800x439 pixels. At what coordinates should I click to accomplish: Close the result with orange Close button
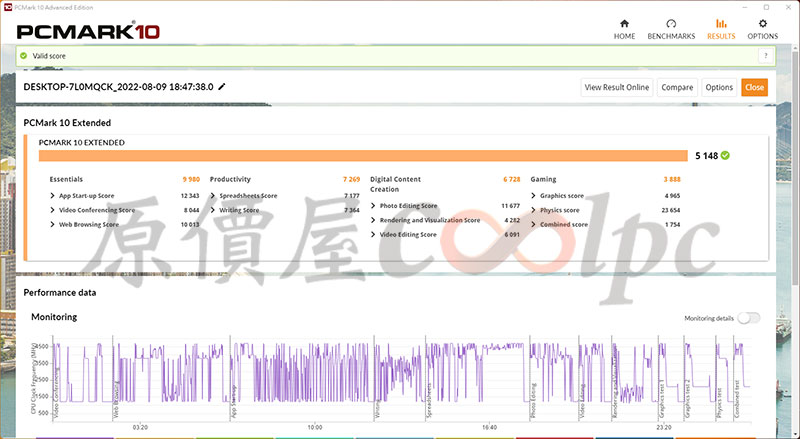tap(754, 87)
